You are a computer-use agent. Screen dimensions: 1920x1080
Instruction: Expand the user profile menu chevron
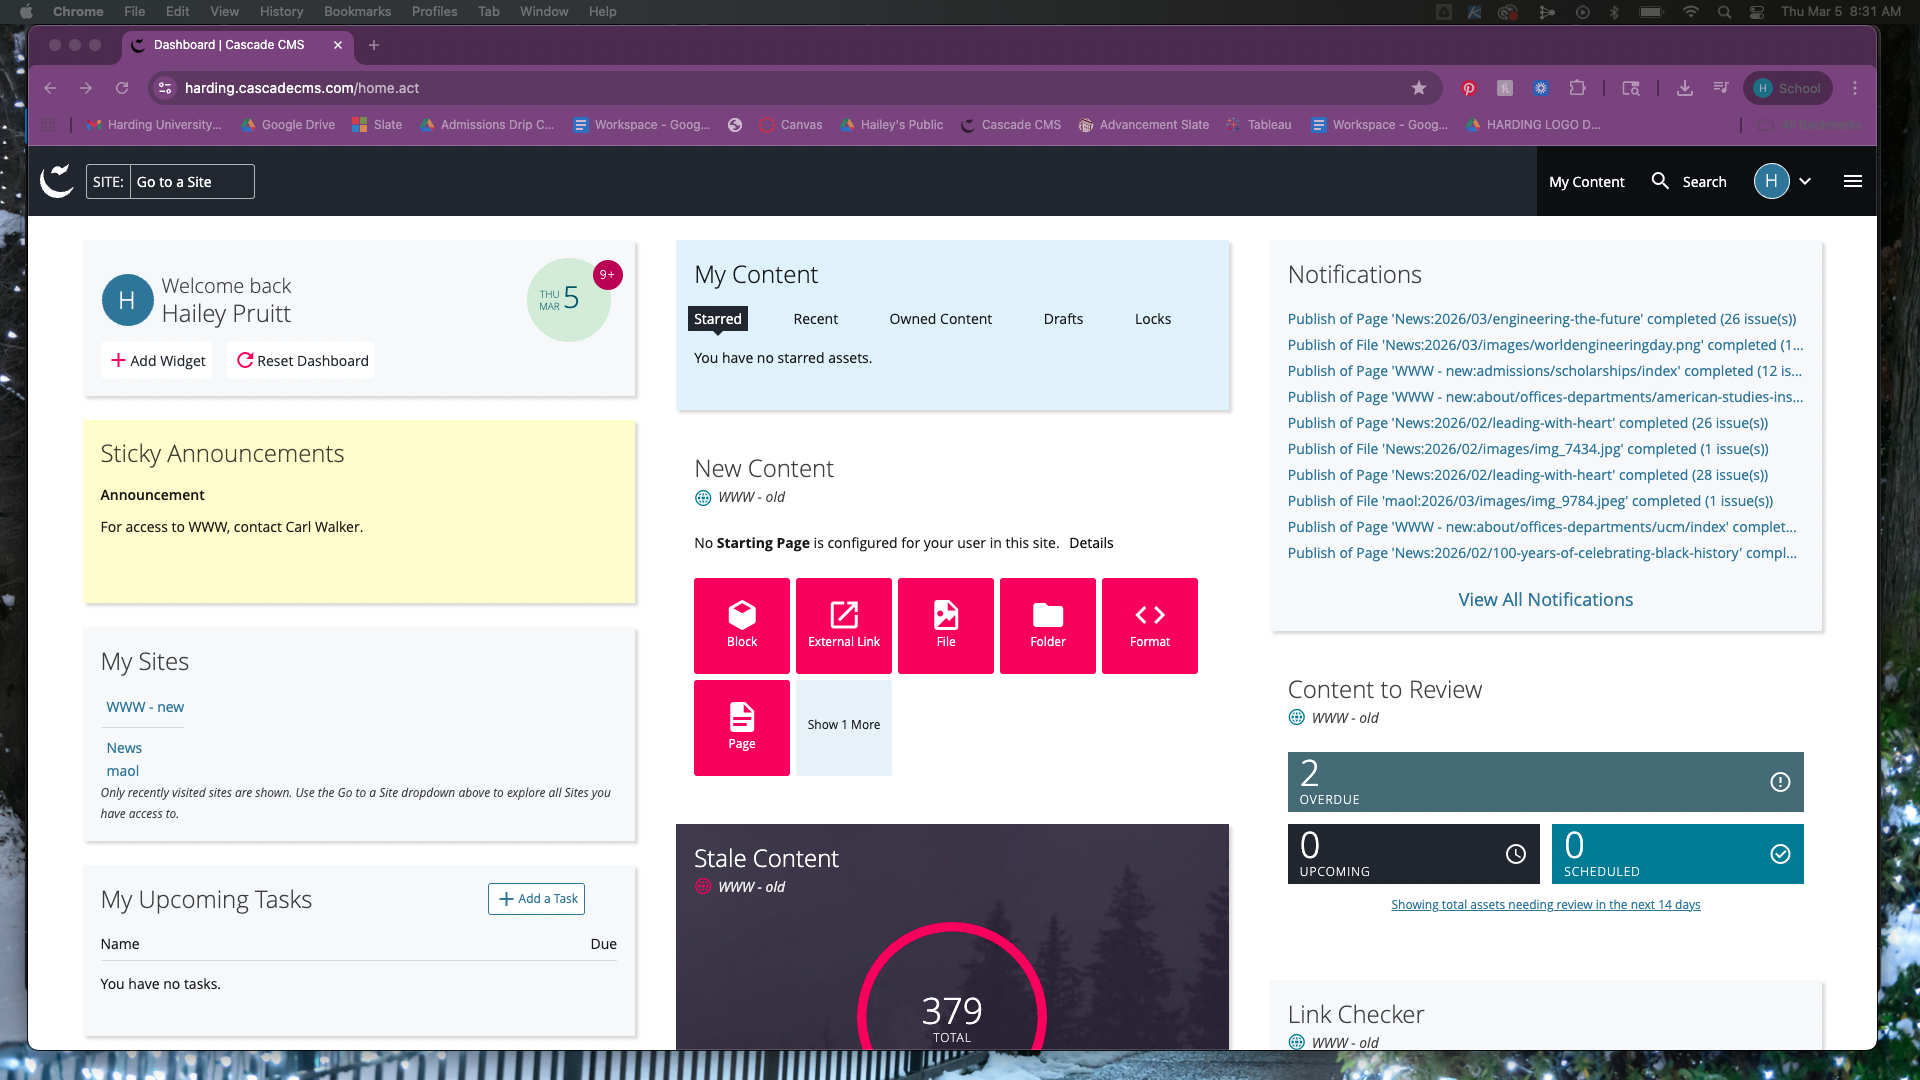[x=1805, y=181]
